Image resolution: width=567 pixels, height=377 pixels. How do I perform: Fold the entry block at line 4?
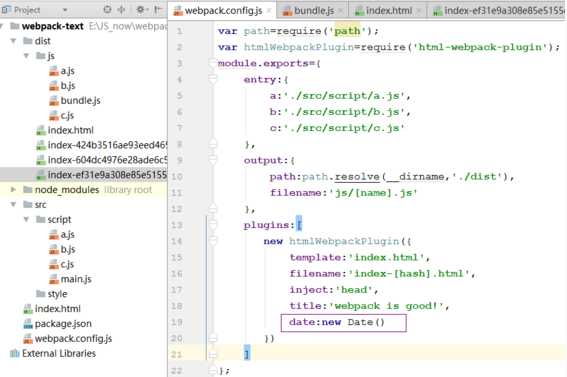212,79
